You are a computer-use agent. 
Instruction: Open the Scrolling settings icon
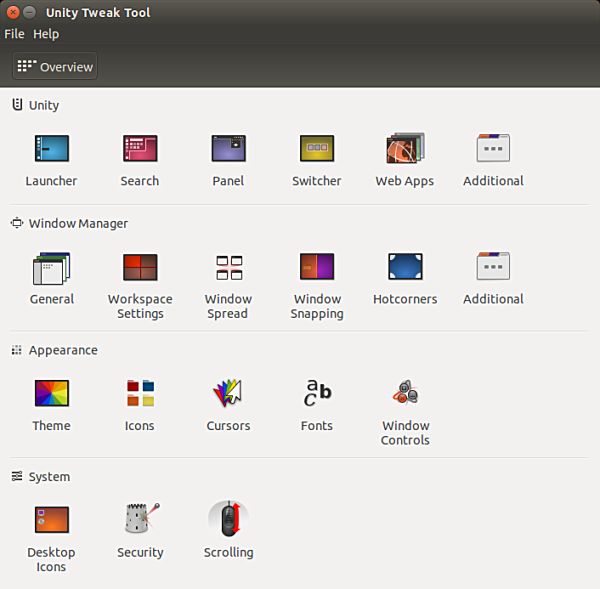pos(229,519)
